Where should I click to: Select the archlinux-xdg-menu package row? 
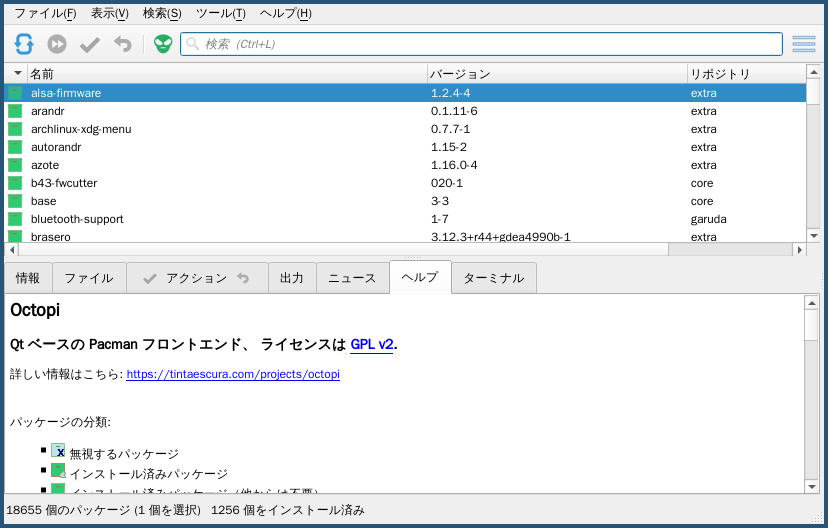[406, 129]
